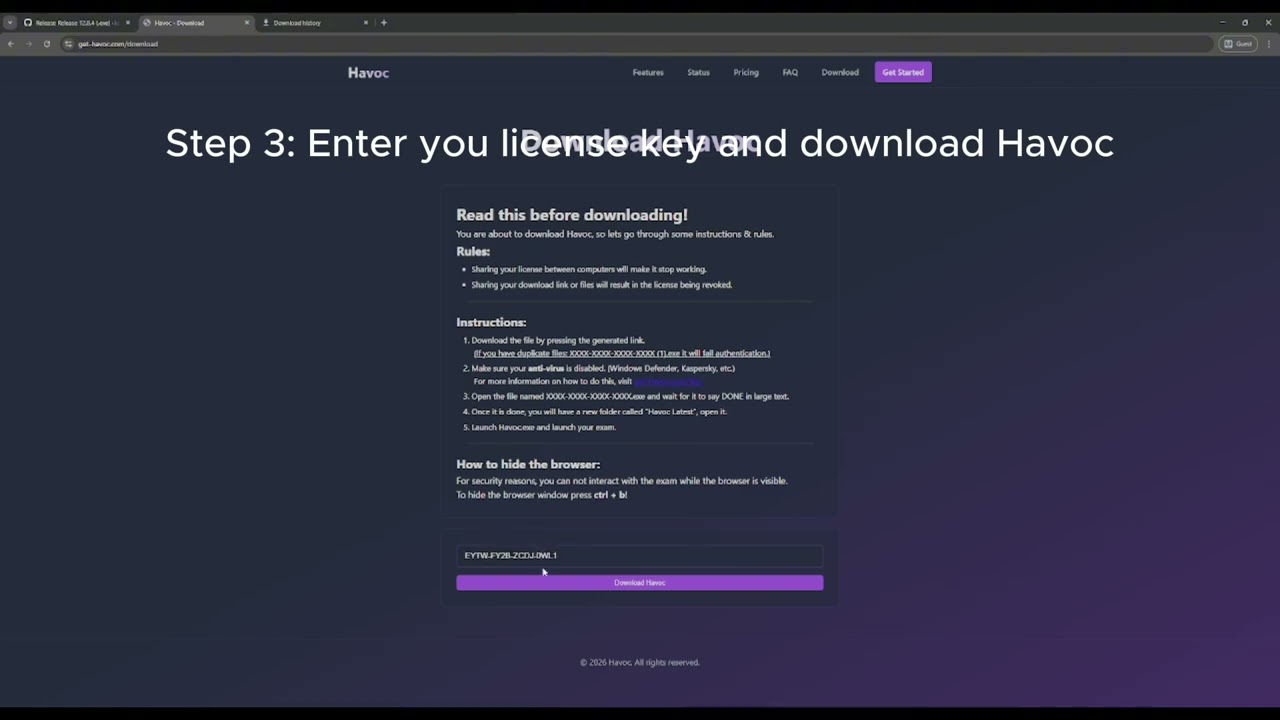This screenshot has width=1280, height=720.
Task: Switch to the GitHub Release tab
Action: pyautogui.click(x=76, y=22)
